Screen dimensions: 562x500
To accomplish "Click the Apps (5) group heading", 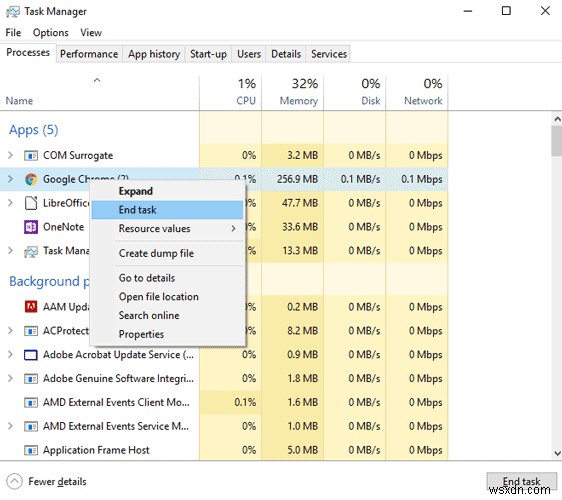I will [x=34, y=130].
